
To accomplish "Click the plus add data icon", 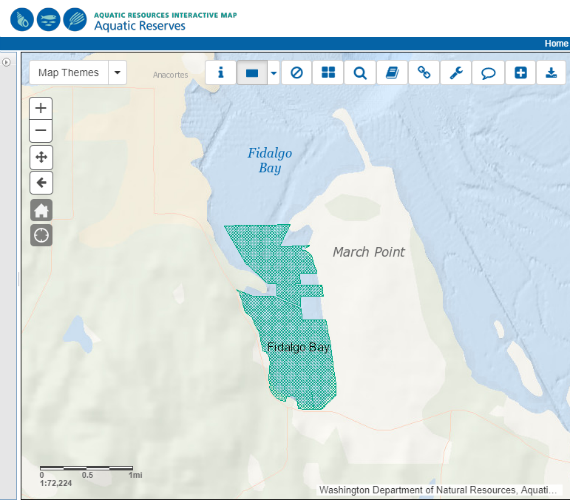I will click(520, 73).
